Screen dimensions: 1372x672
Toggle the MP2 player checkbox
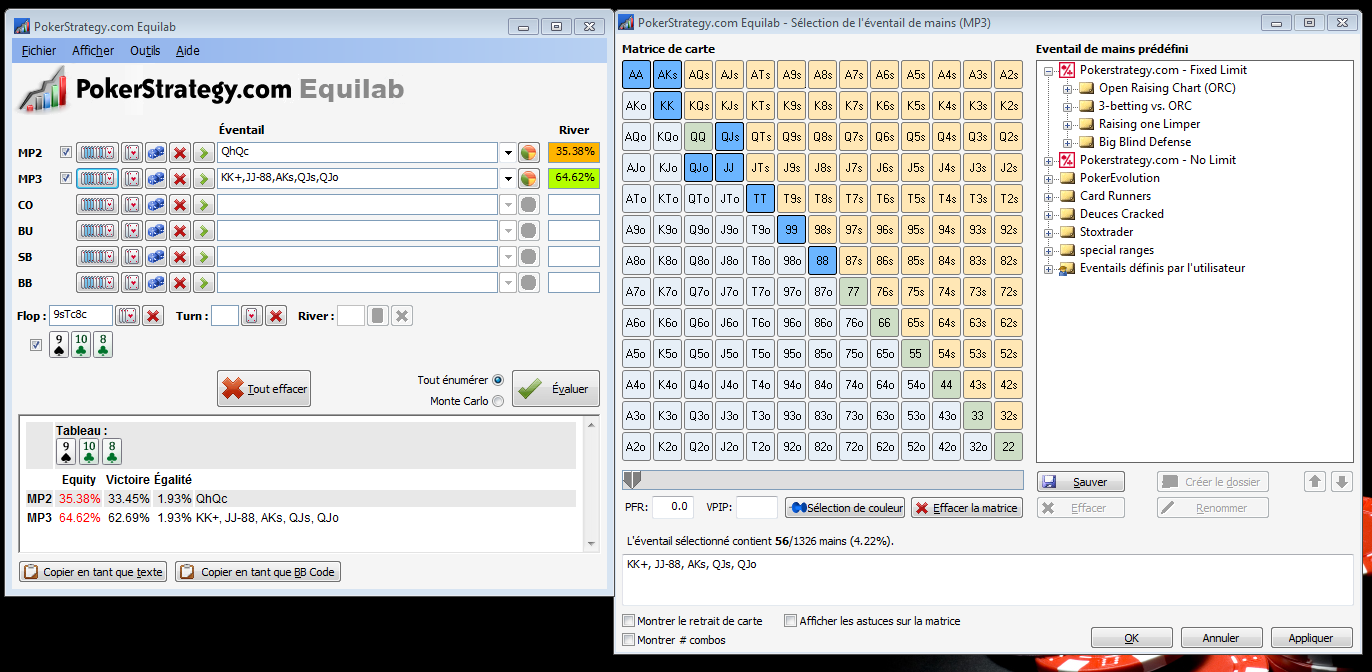(x=66, y=152)
